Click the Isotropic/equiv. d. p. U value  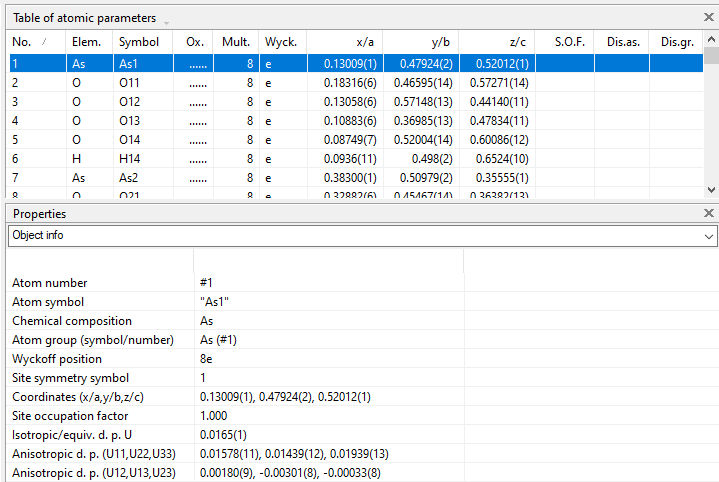click(220, 434)
